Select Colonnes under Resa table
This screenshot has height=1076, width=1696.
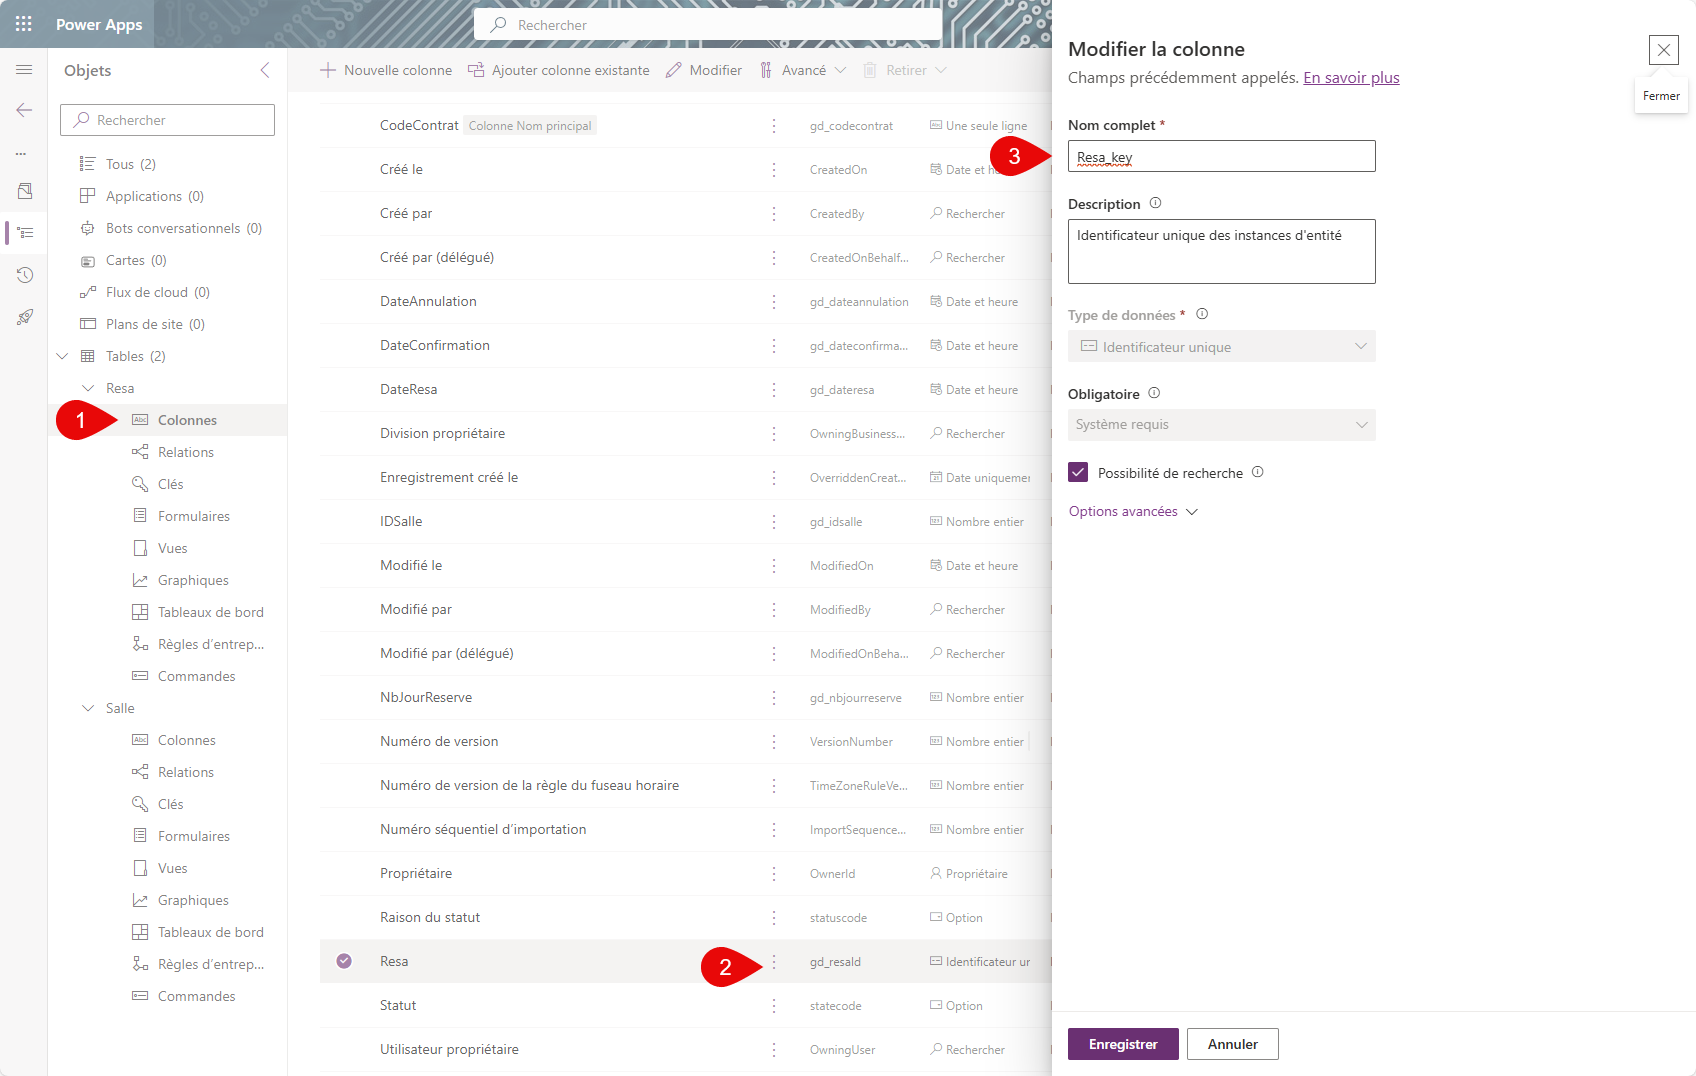(x=187, y=420)
